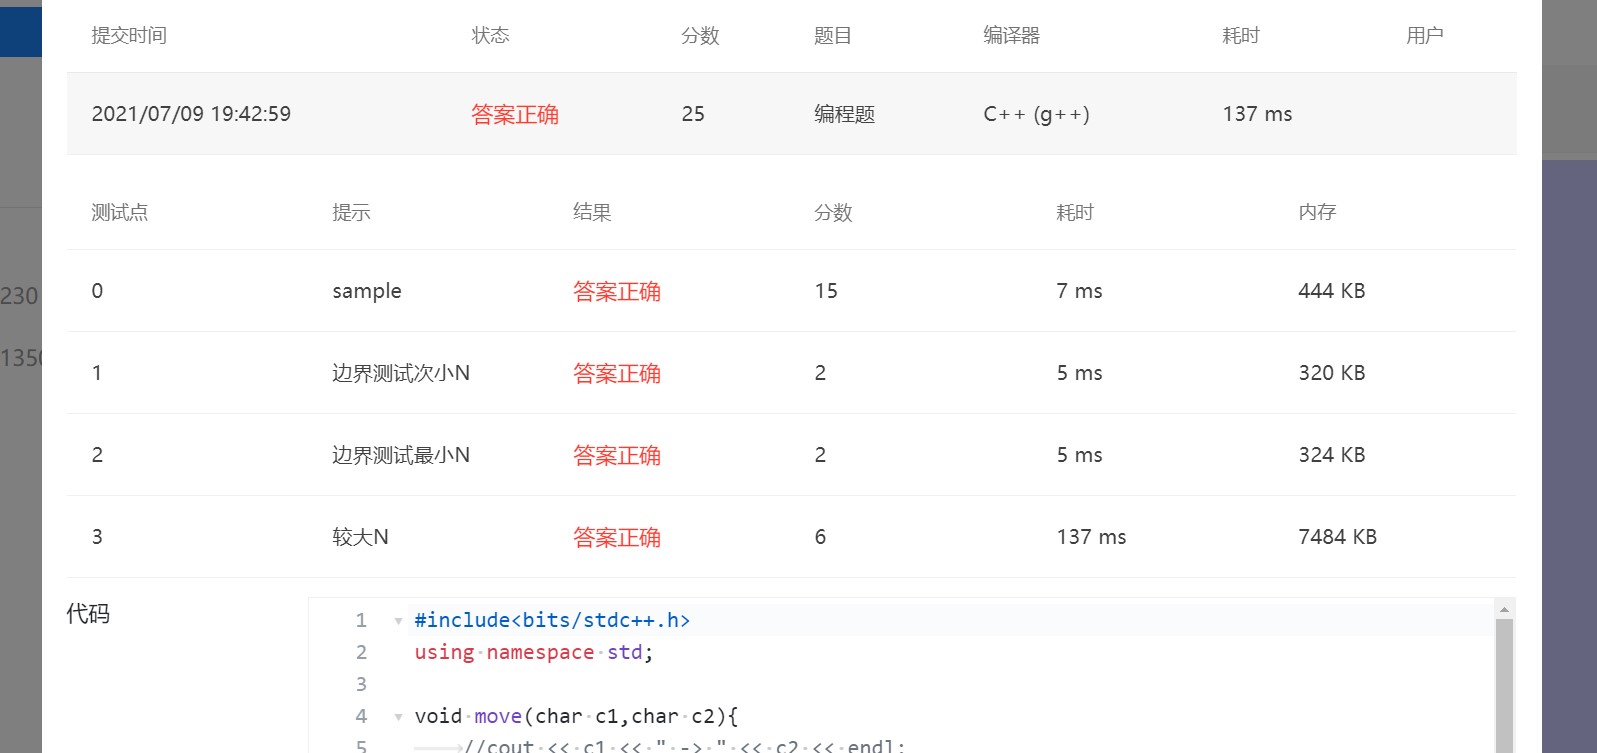Click the code editor scrollbar thumb

(1504, 685)
